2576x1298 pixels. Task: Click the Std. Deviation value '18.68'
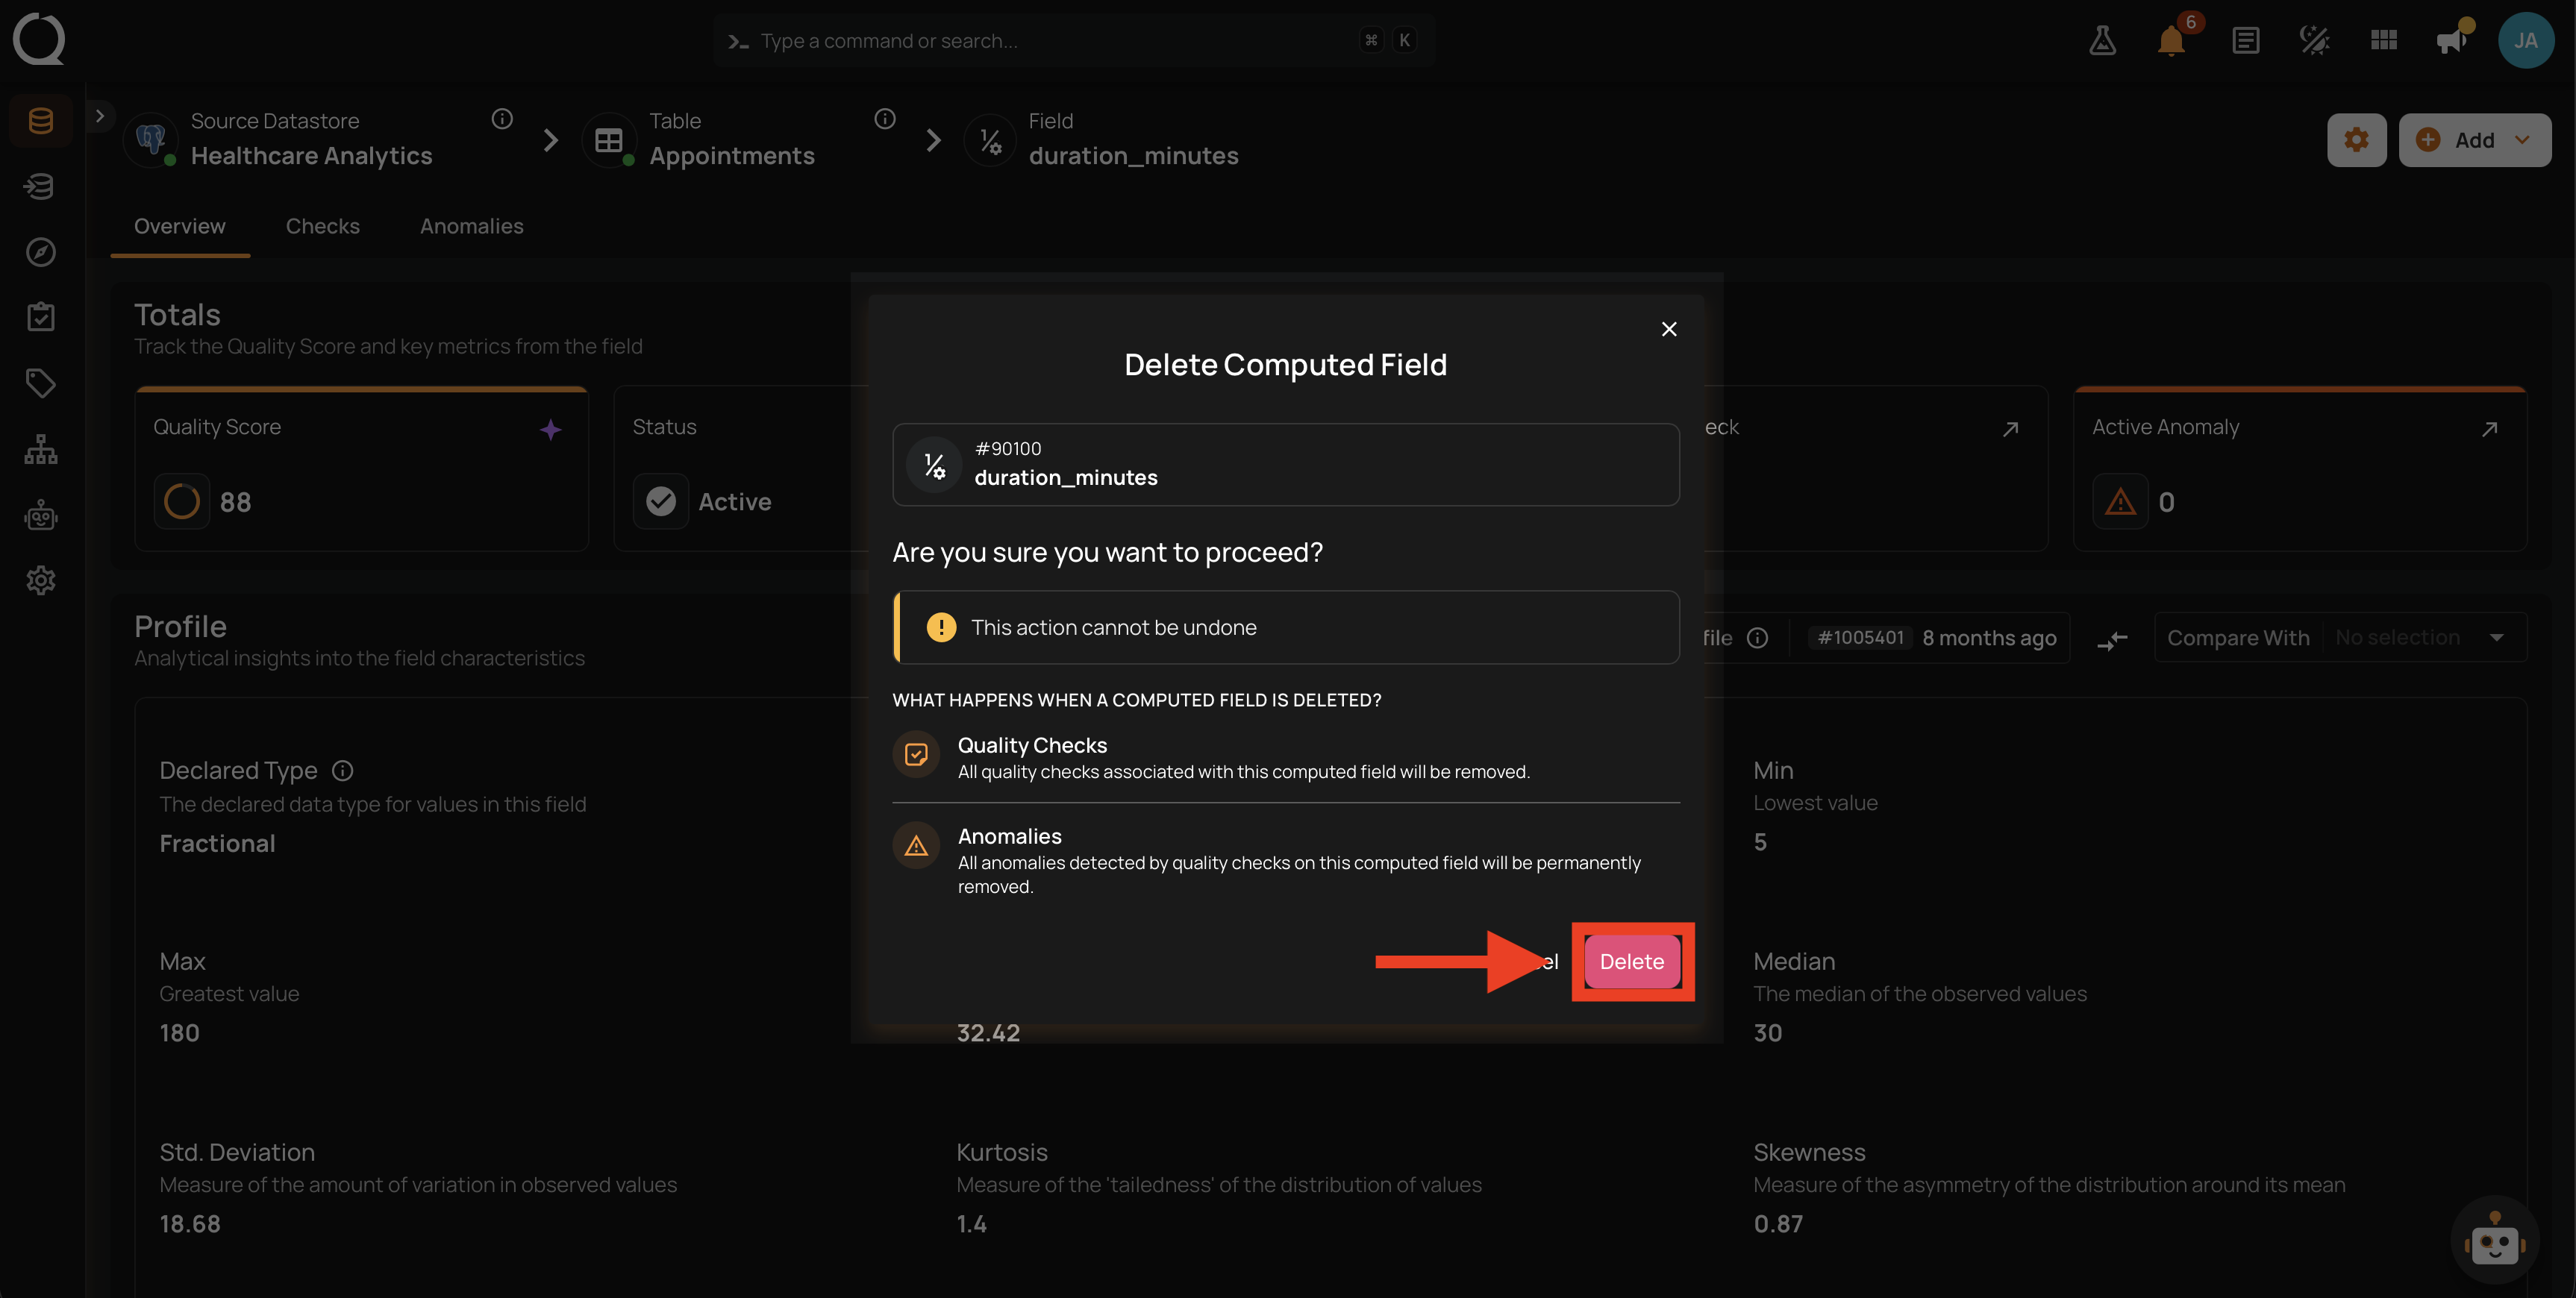tap(190, 1224)
